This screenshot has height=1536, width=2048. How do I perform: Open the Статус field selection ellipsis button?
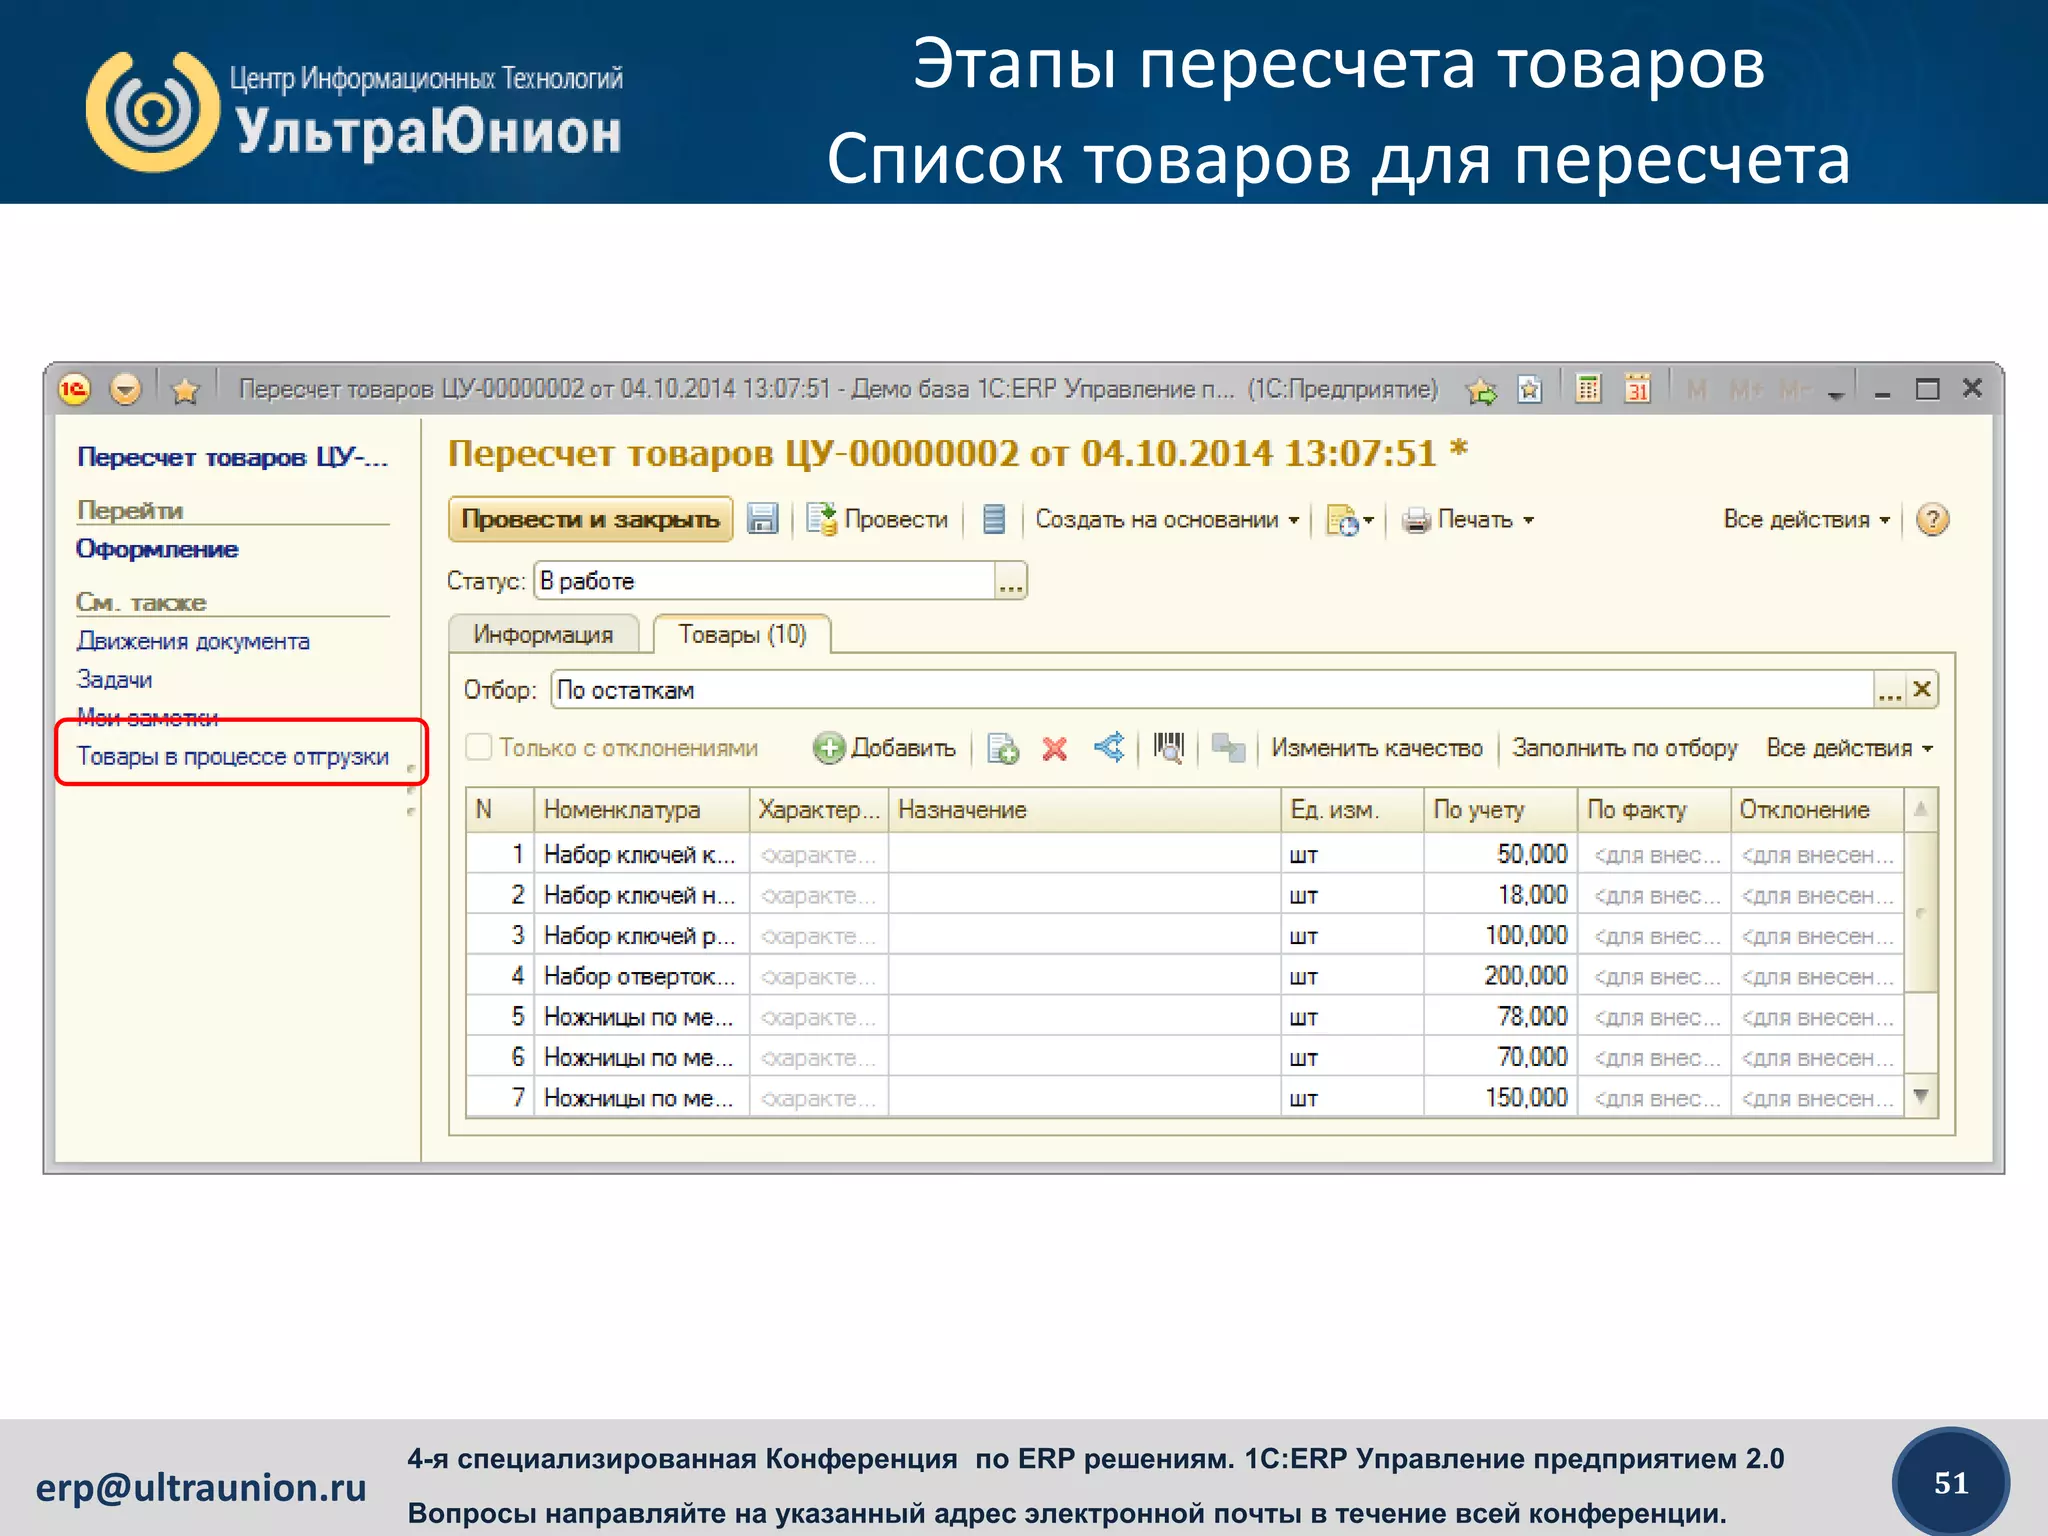click(1011, 581)
